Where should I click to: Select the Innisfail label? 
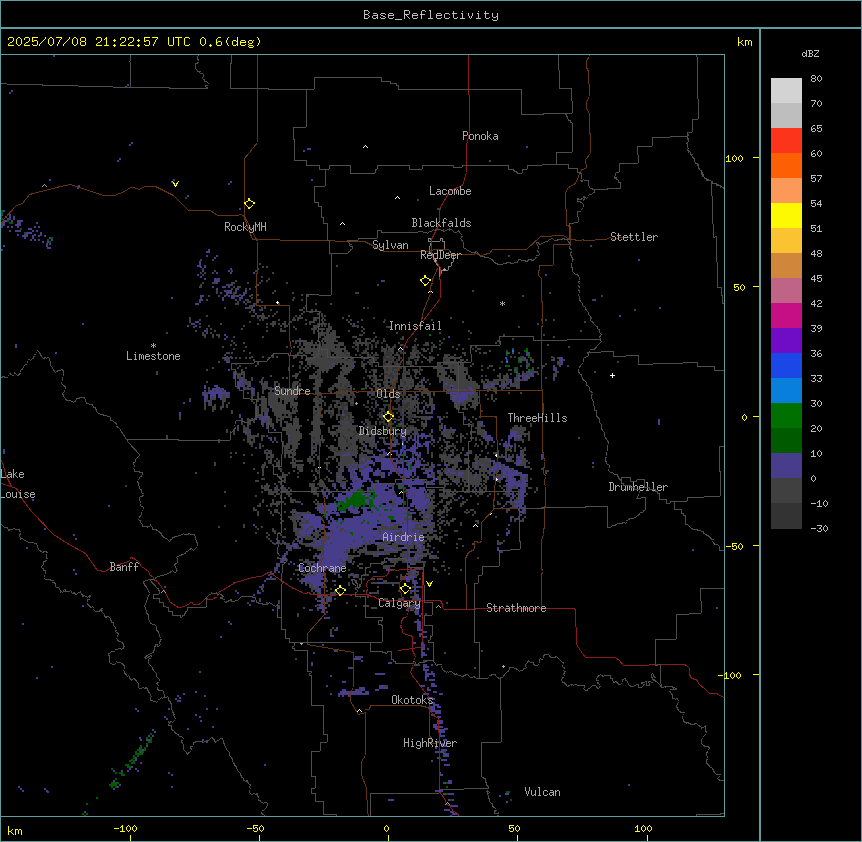[x=415, y=326]
